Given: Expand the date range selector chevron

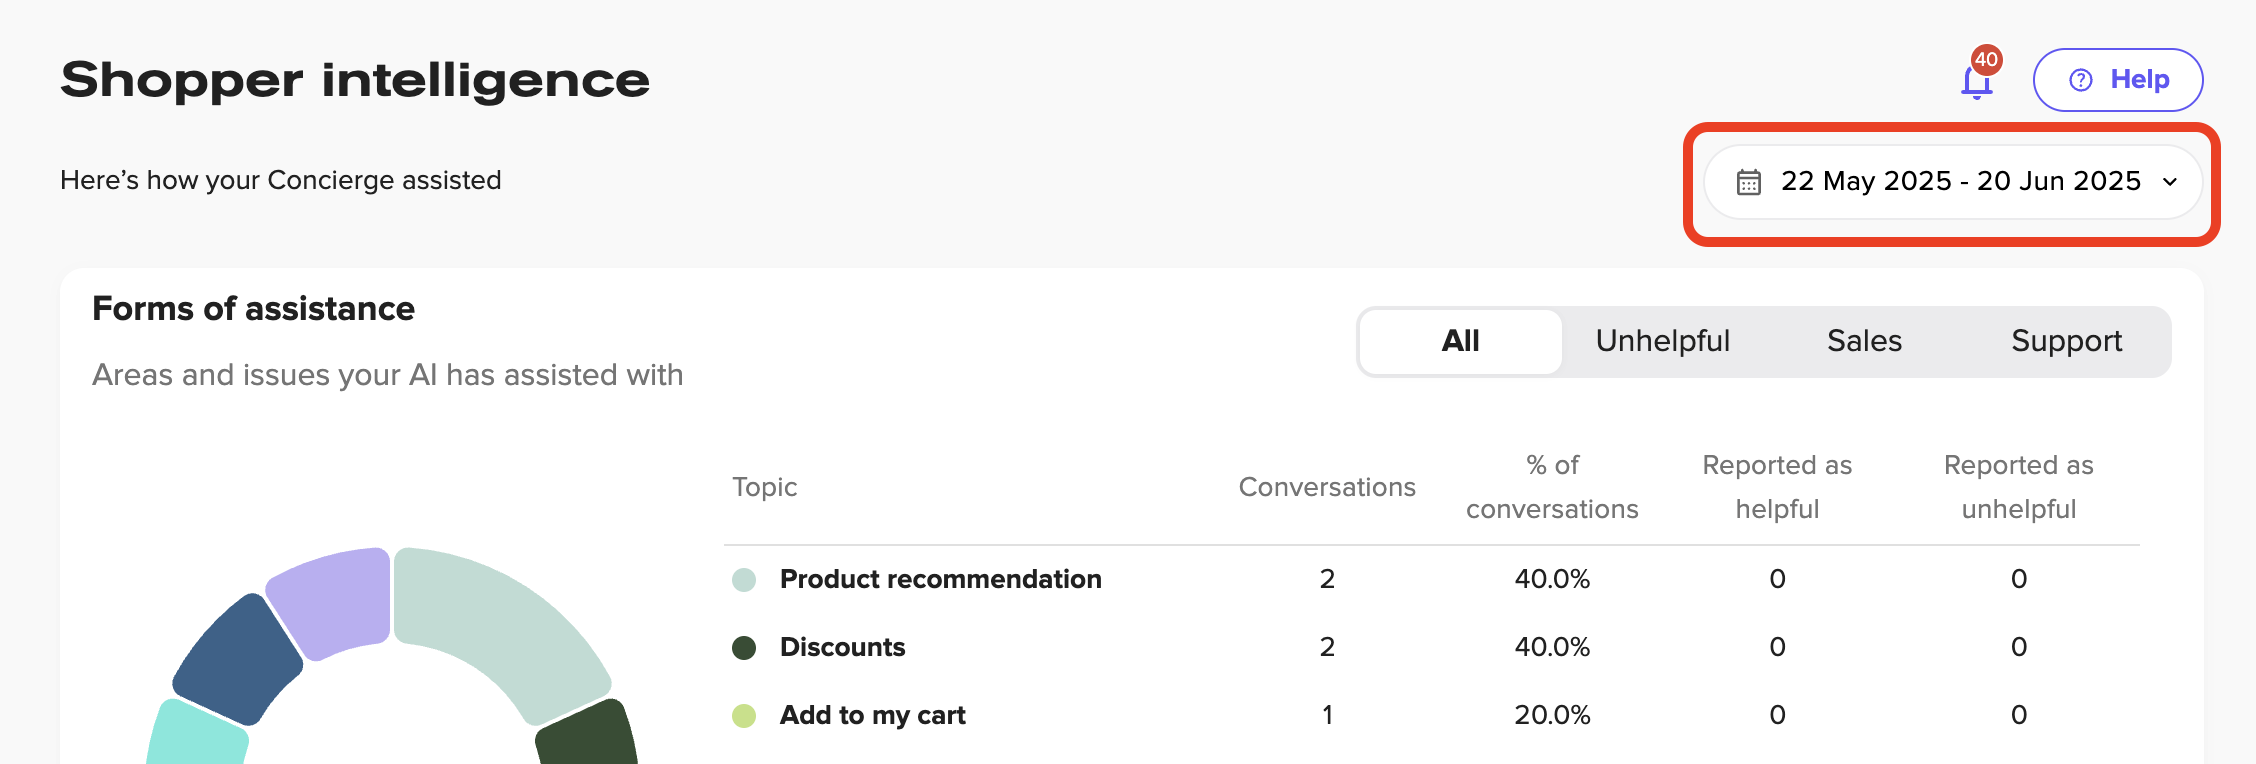Looking at the screenshot, I should [x=2170, y=183].
